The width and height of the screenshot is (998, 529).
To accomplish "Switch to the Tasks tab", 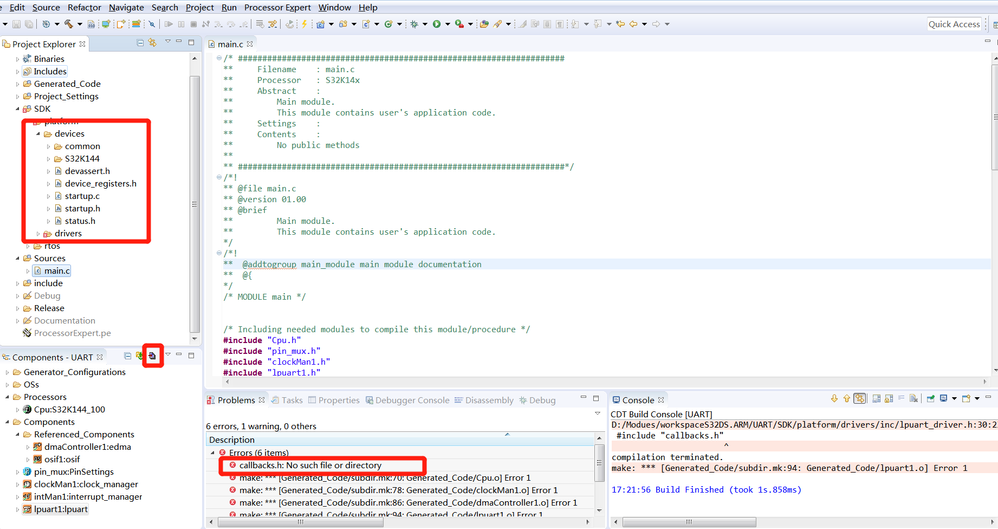I will pyautogui.click(x=287, y=400).
